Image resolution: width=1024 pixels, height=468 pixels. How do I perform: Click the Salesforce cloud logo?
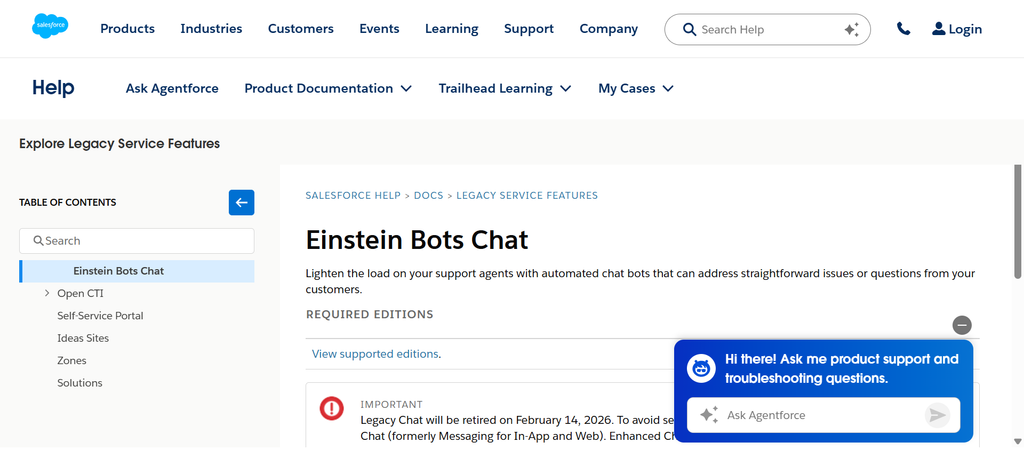50,26
